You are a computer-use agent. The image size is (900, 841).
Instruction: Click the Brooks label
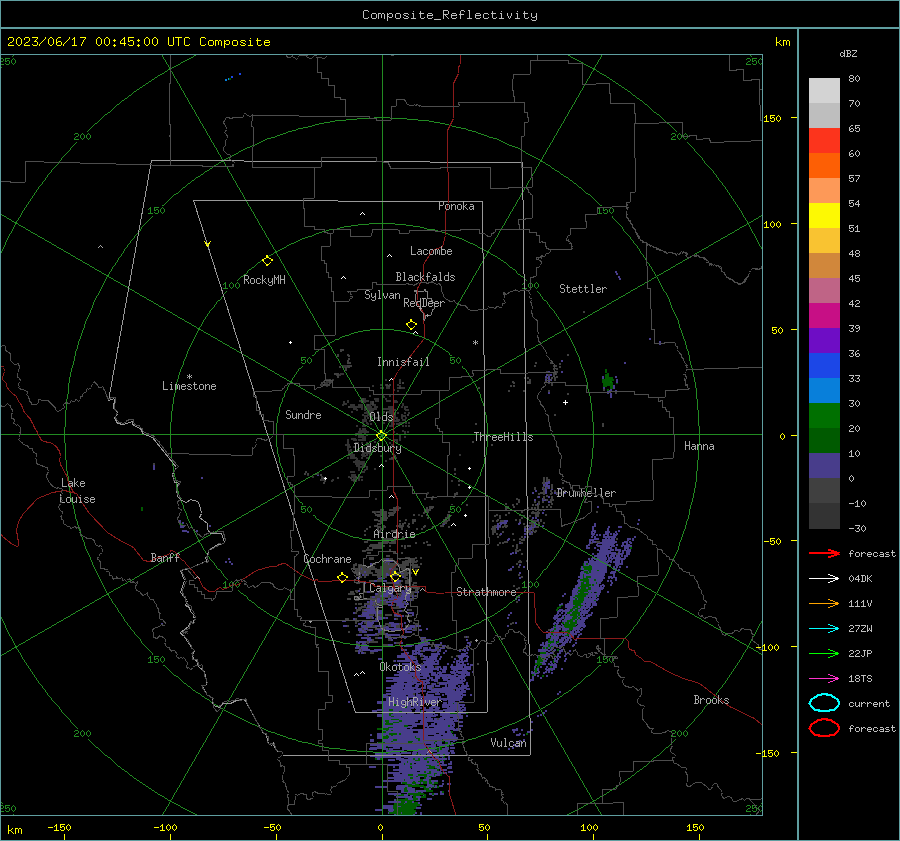click(x=711, y=700)
